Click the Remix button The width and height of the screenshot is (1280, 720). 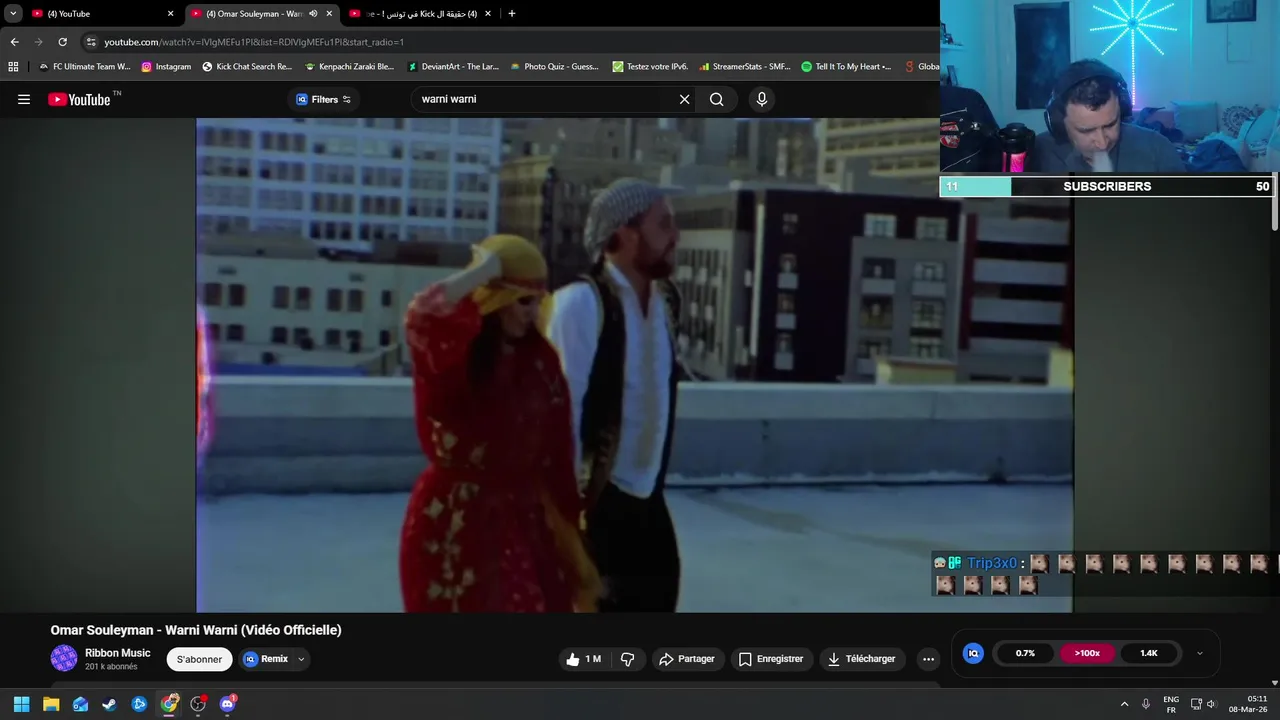click(266, 659)
